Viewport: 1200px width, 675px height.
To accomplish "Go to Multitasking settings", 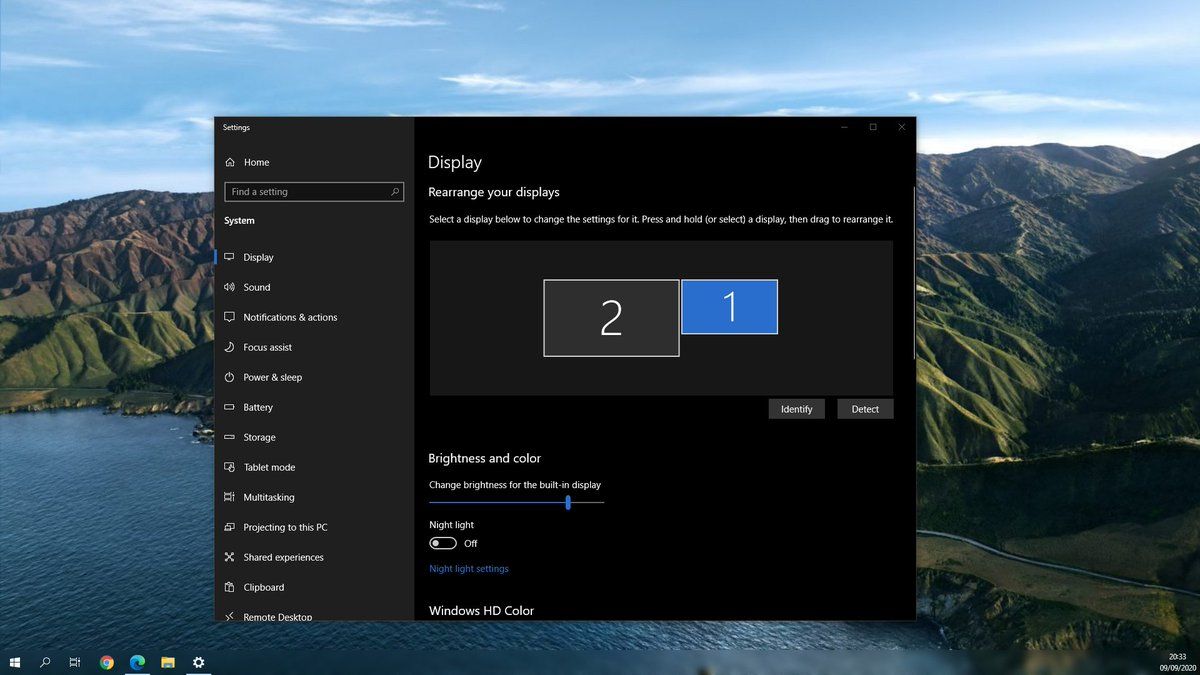I will [x=268, y=497].
